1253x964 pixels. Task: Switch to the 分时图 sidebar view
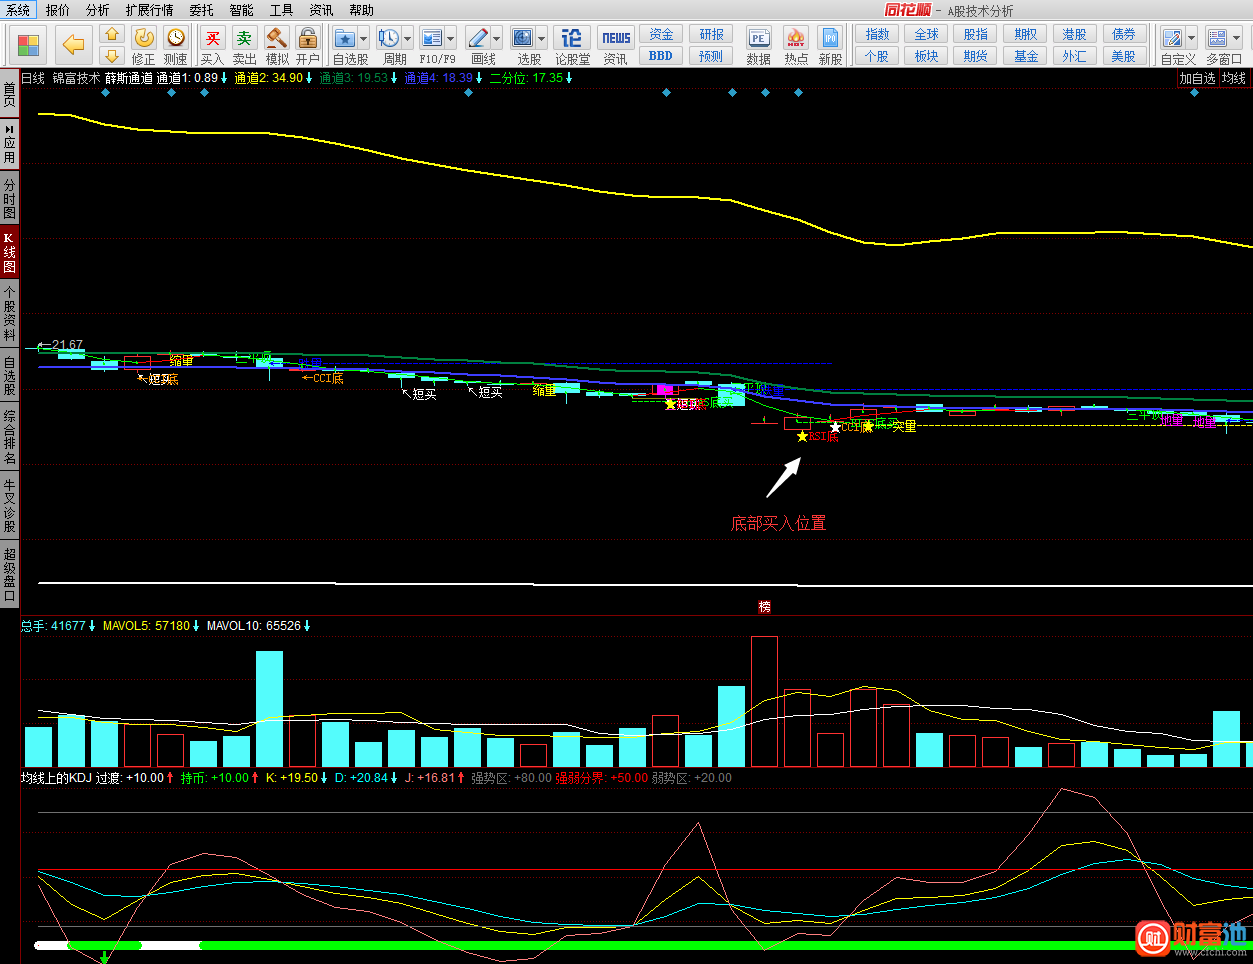[10, 199]
